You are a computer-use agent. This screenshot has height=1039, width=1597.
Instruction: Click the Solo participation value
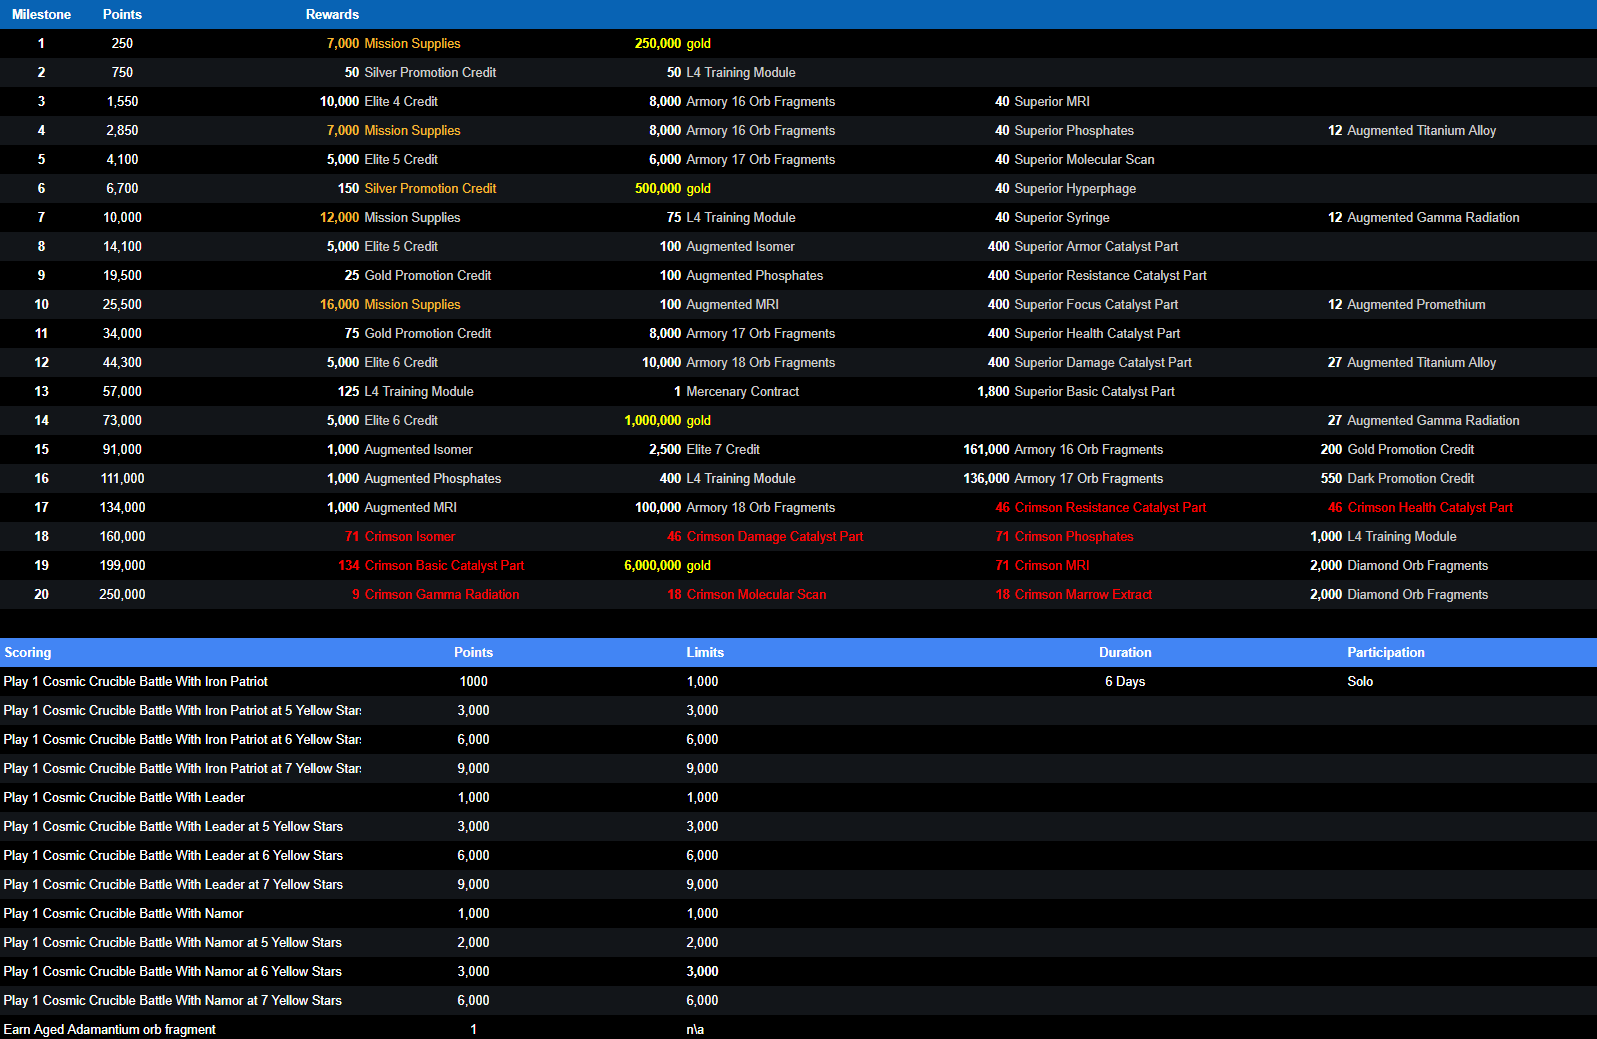(1360, 681)
